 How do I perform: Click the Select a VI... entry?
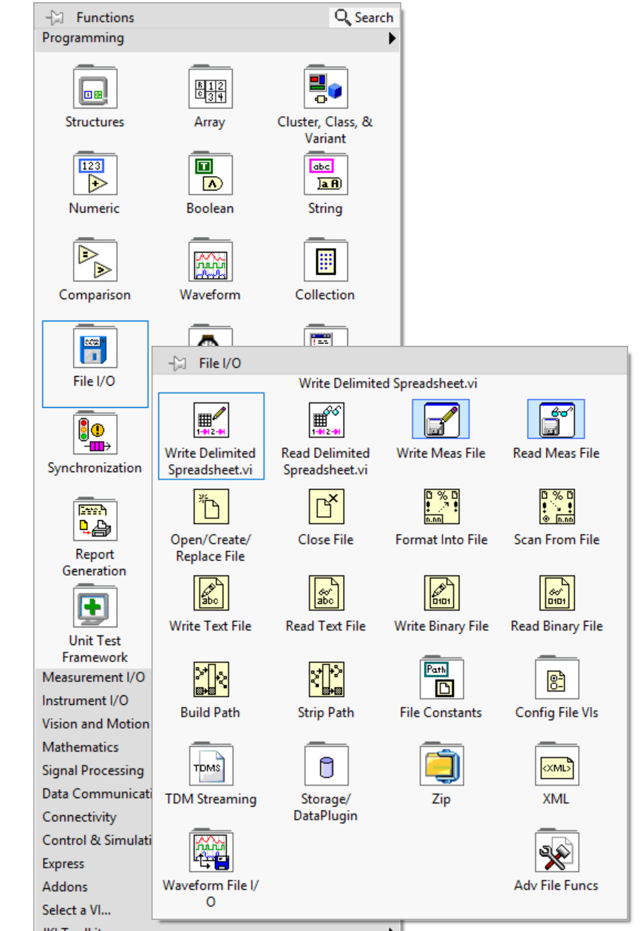[77, 910]
